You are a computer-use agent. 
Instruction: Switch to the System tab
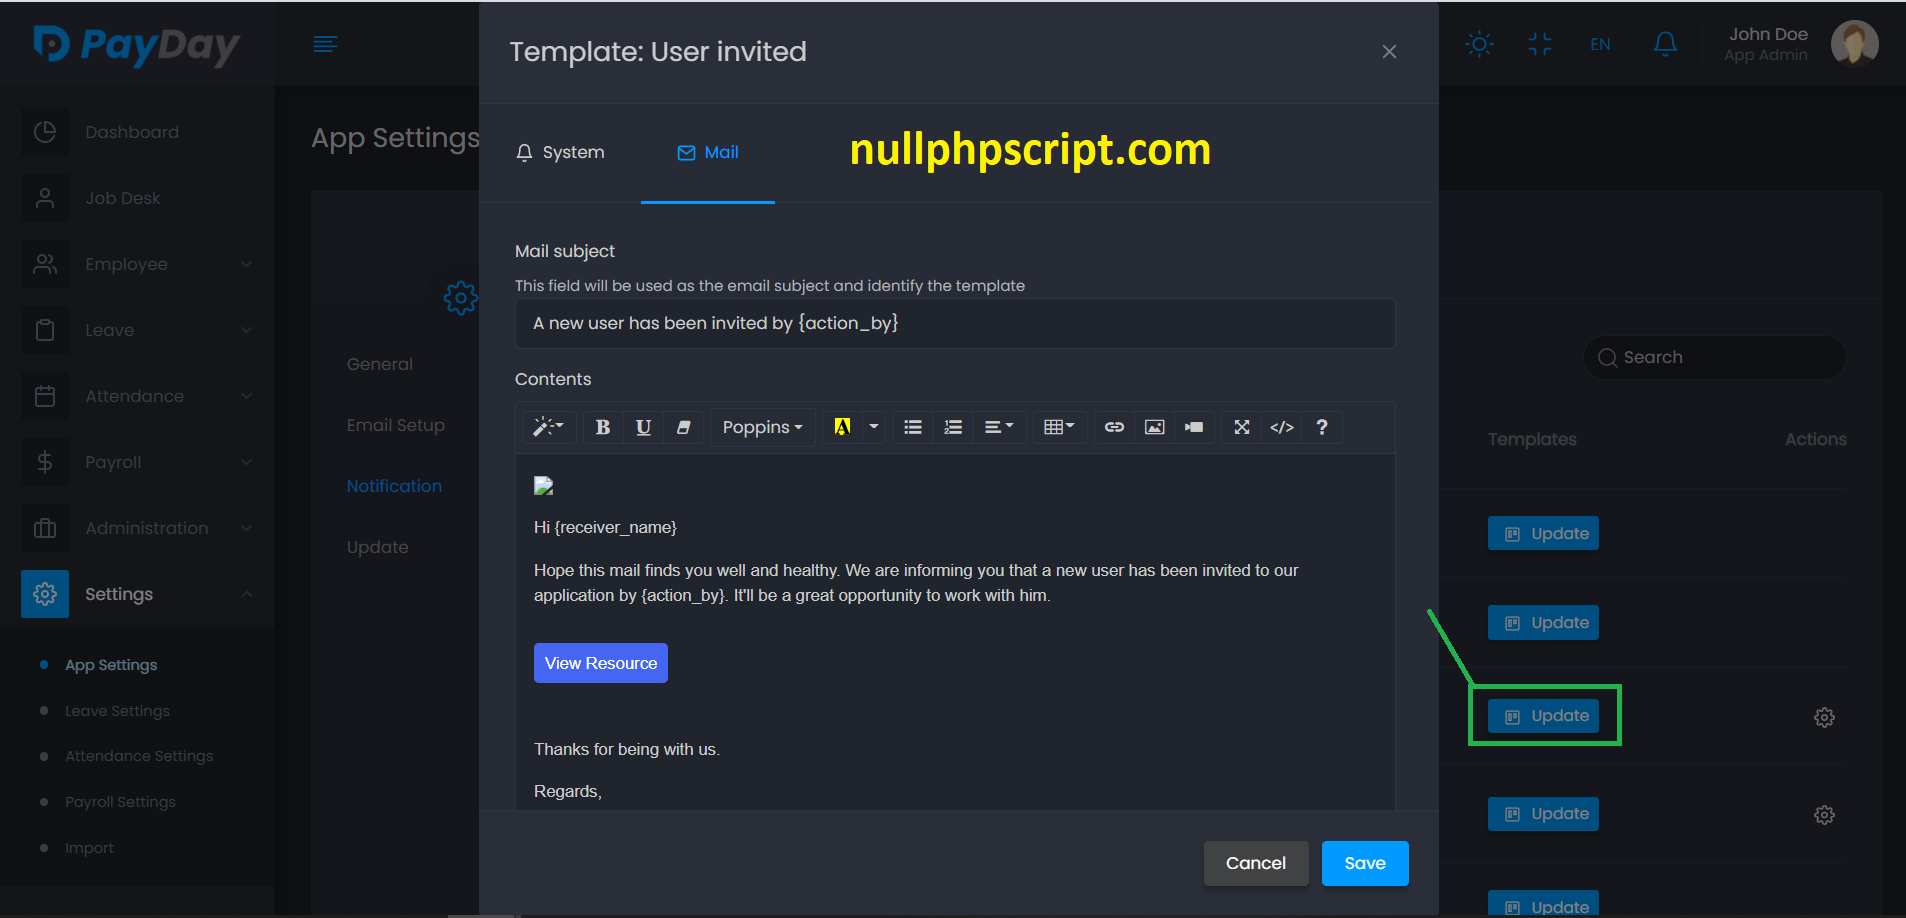coord(560,152)
